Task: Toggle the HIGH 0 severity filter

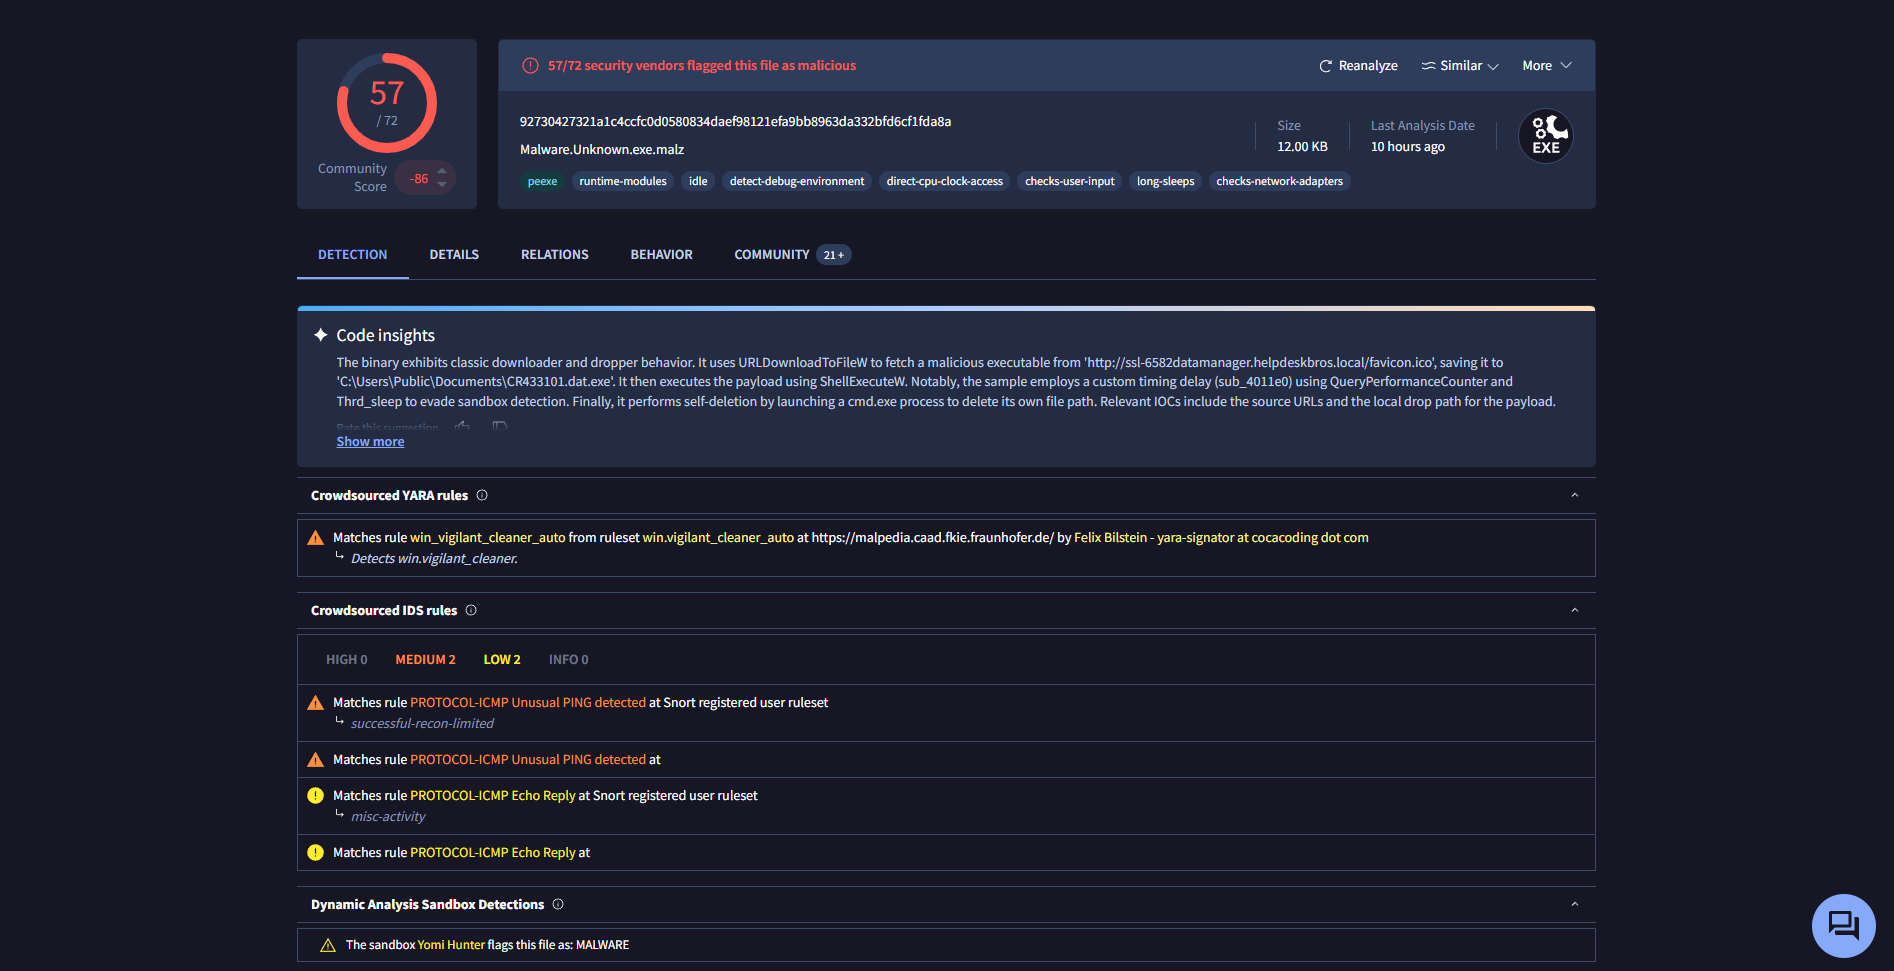Action: (x=346, y=660)
